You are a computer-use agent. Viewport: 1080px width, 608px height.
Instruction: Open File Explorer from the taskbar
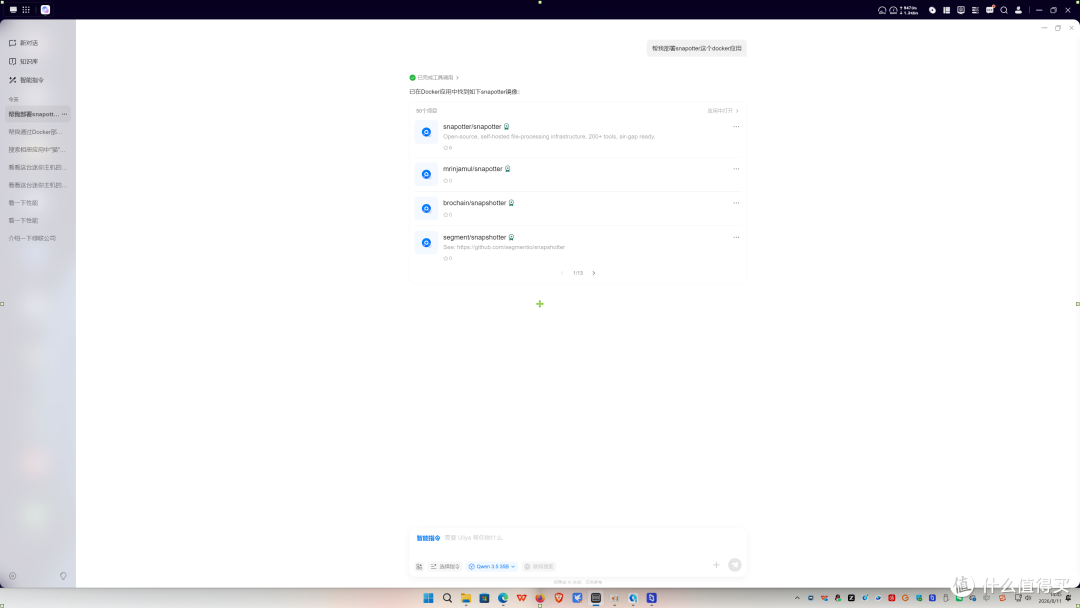pos(466,598)
